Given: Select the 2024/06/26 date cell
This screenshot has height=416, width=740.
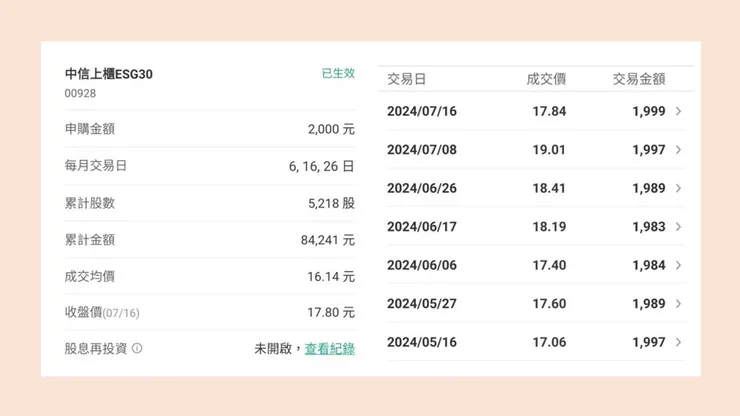Looking at the screenshot, I should (422, 188).
